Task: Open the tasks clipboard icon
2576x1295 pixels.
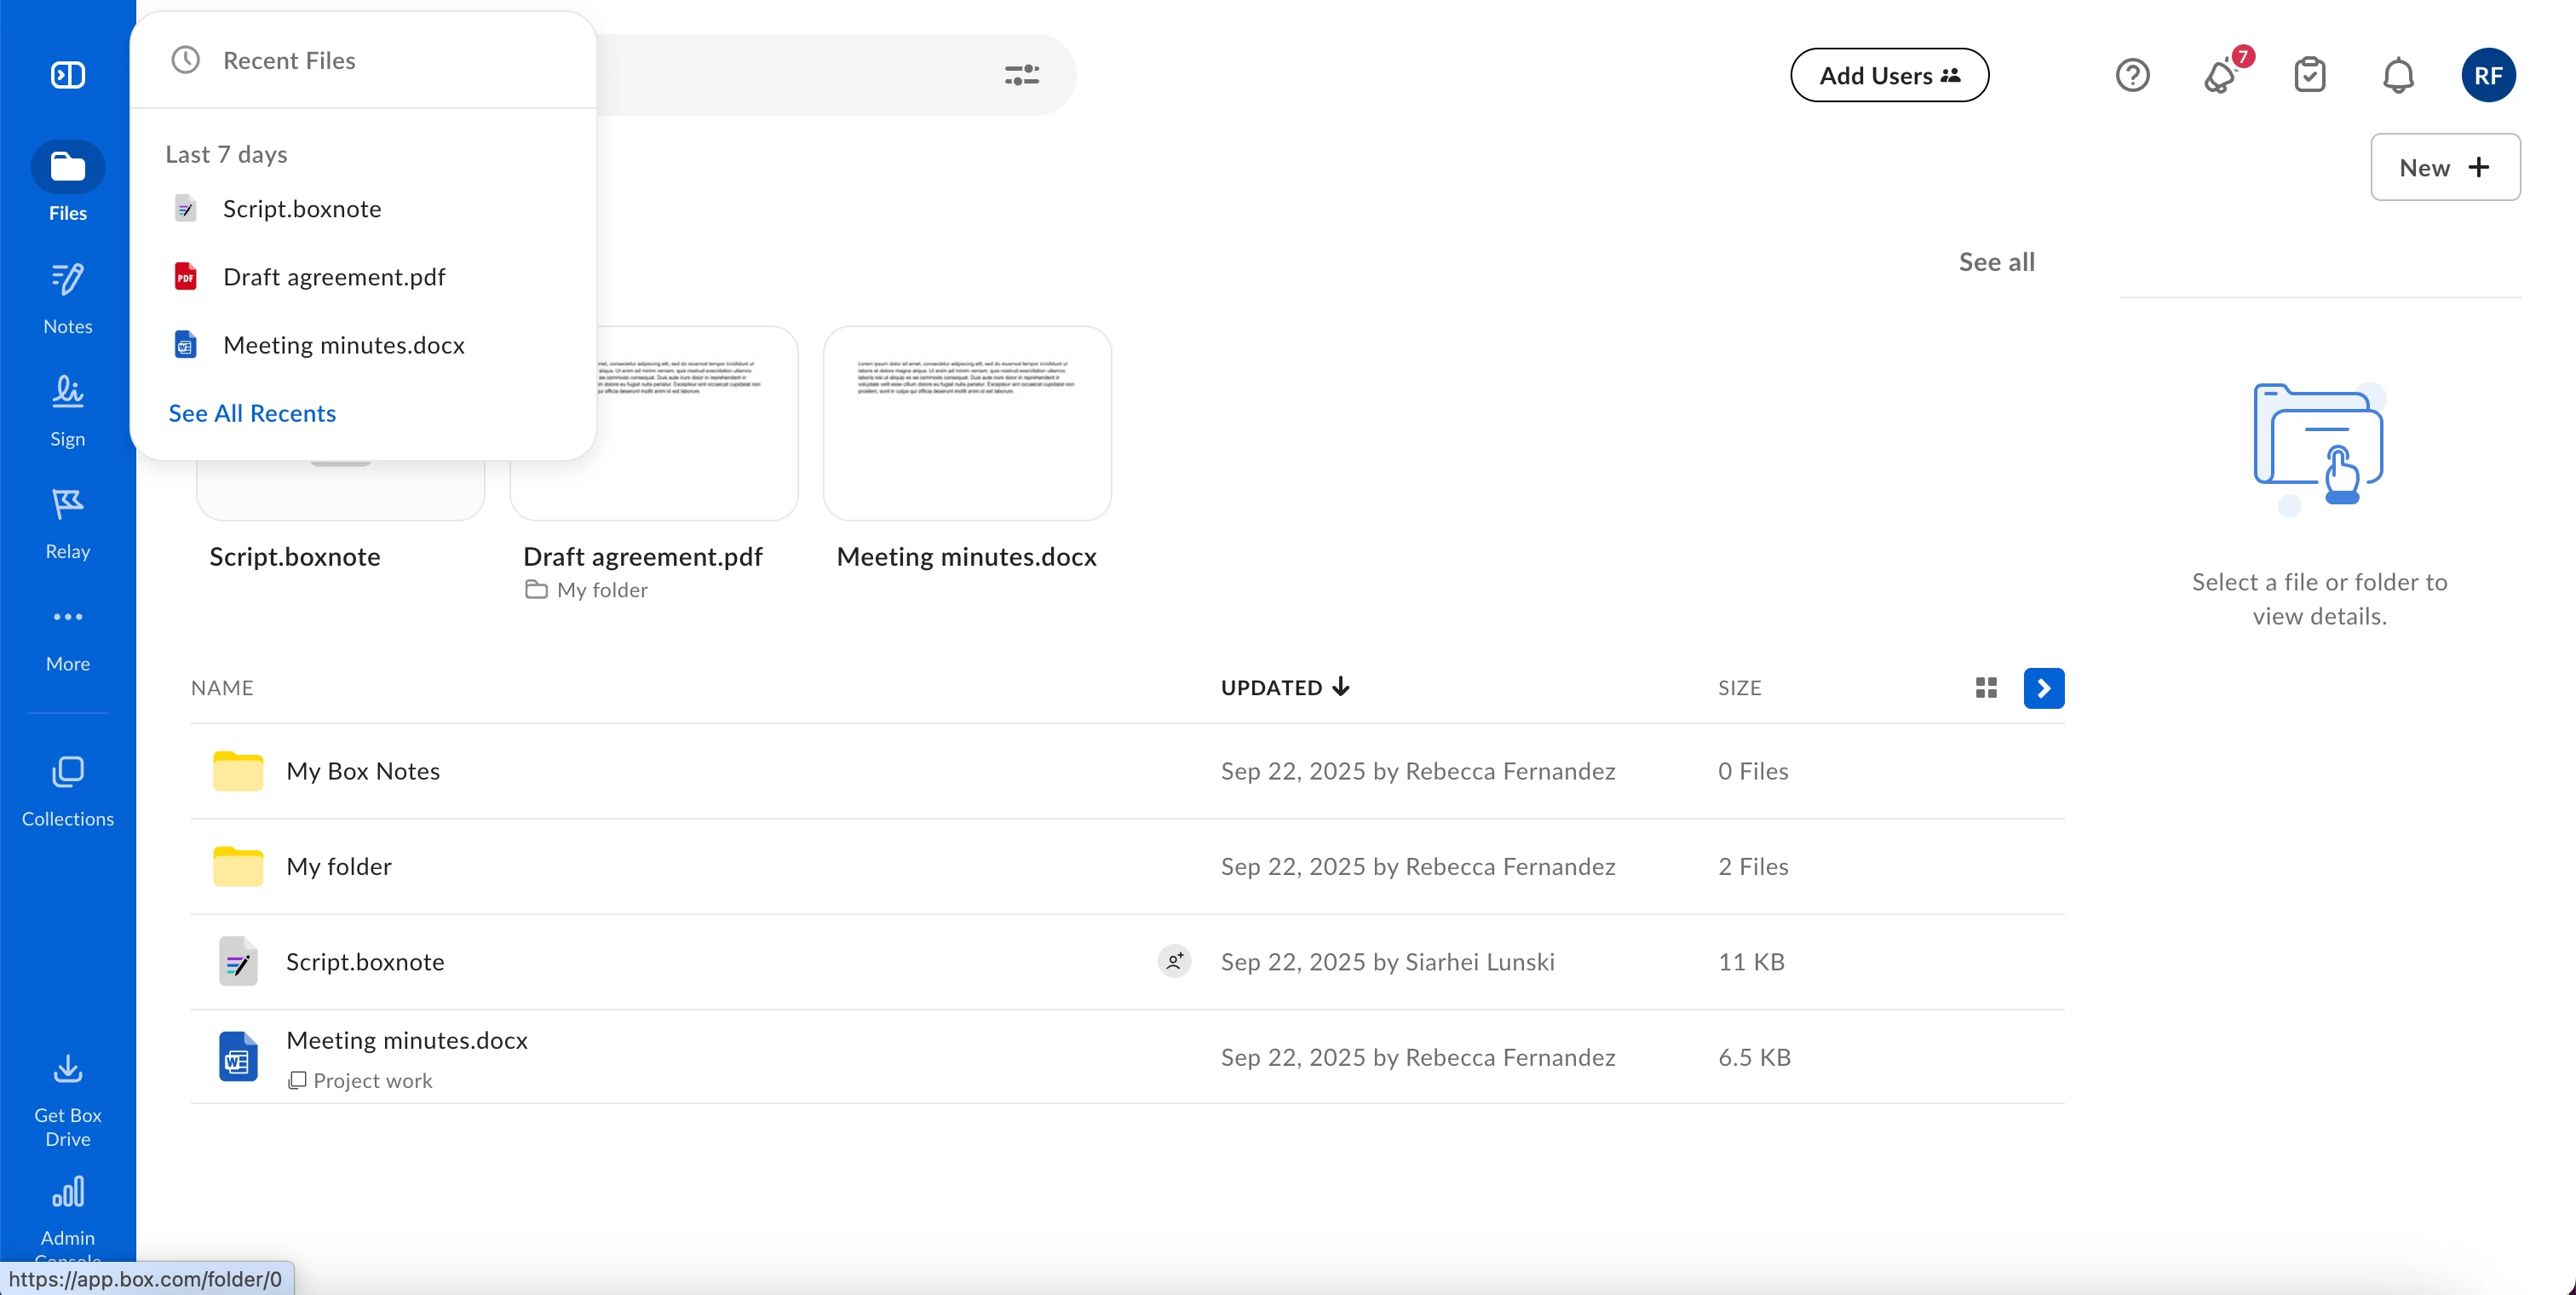Action: coord(2309,75)
